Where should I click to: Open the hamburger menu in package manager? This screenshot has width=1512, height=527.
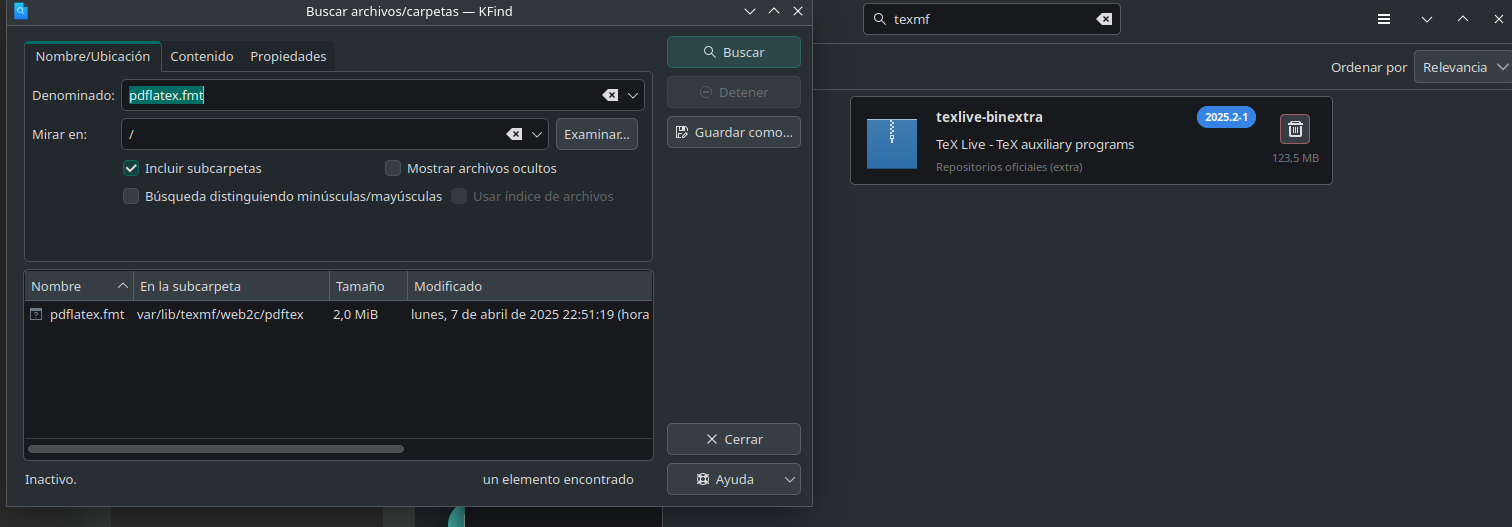1384,19
